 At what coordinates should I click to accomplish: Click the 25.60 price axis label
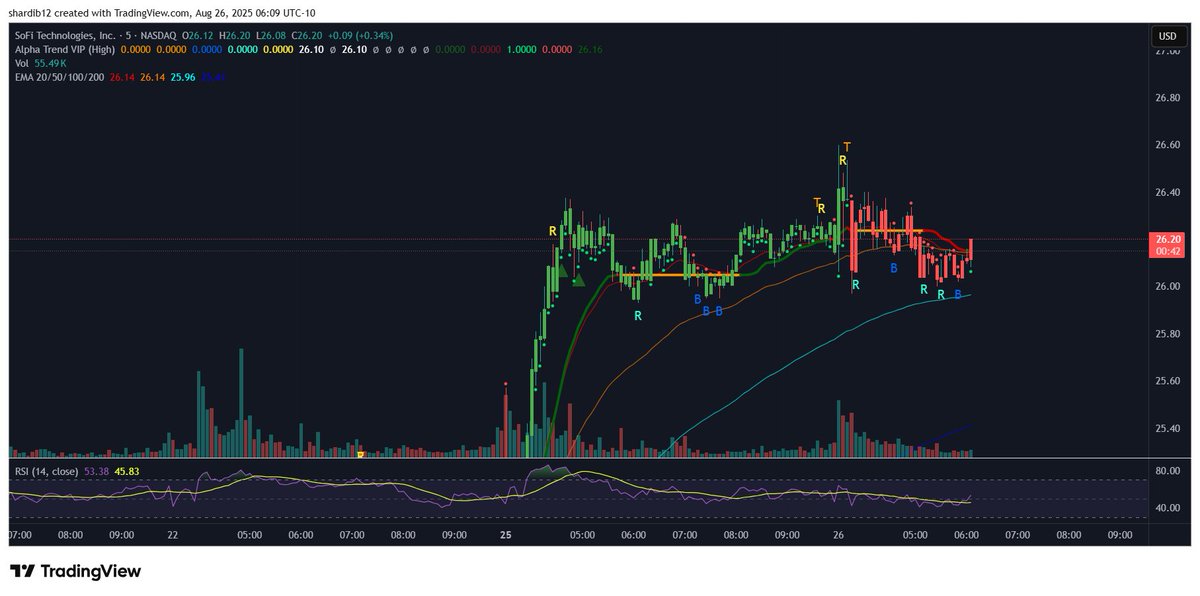1167,381
